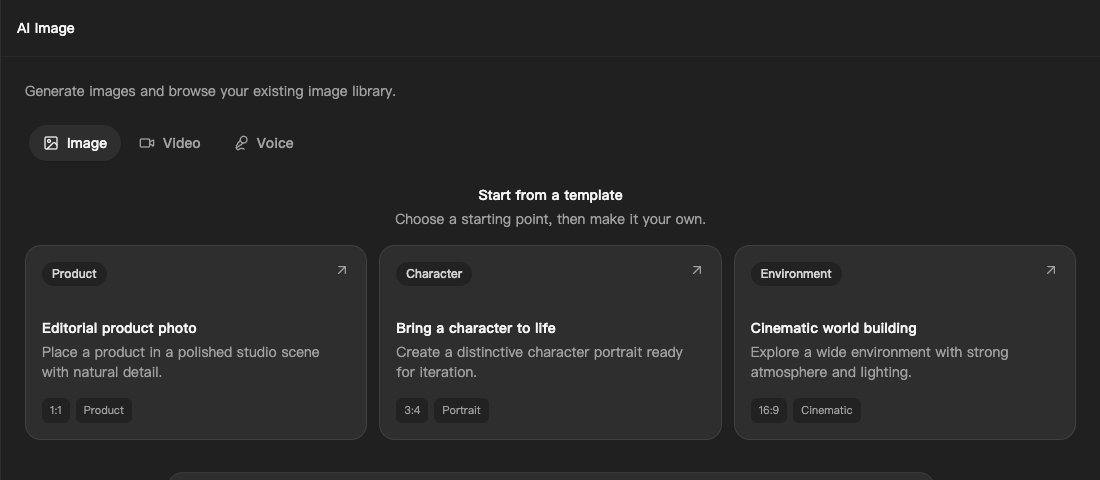Select the Product category badge
The width and height of the screenshot is (1100, 480).
tap(74, 274)
